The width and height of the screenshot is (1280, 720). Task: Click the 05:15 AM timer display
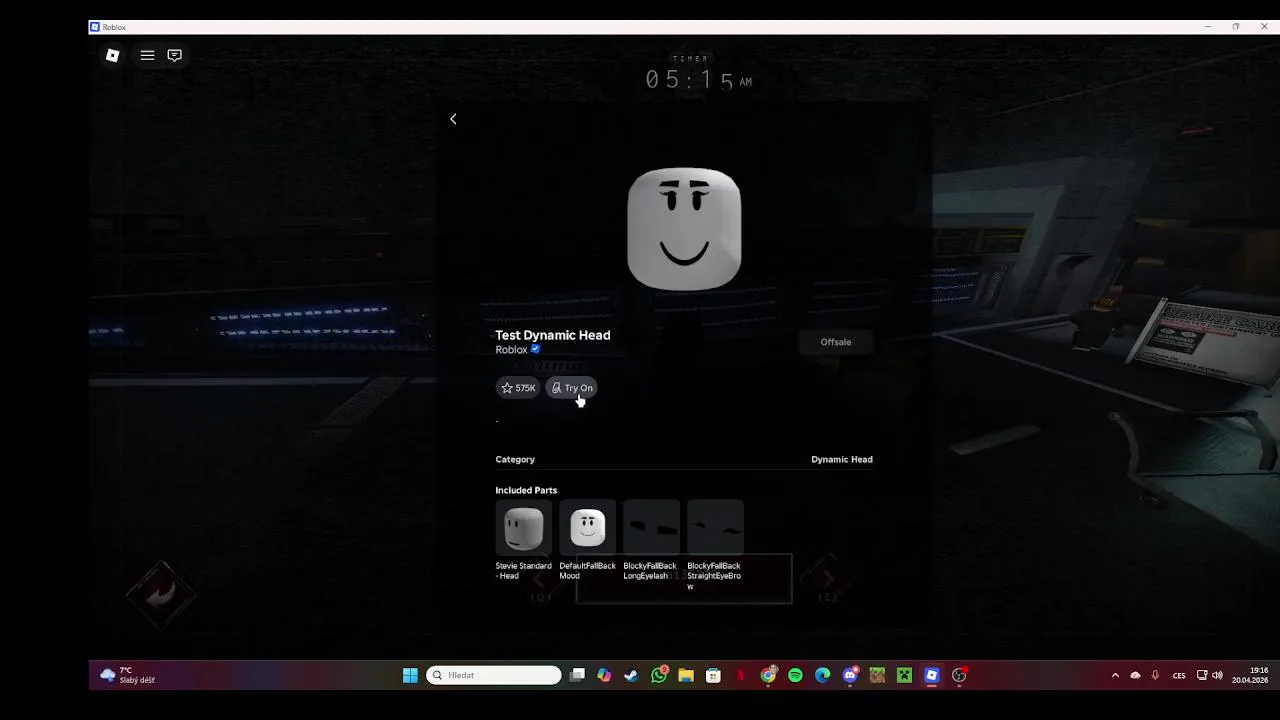pyautogui.click(x=698, y=80)
